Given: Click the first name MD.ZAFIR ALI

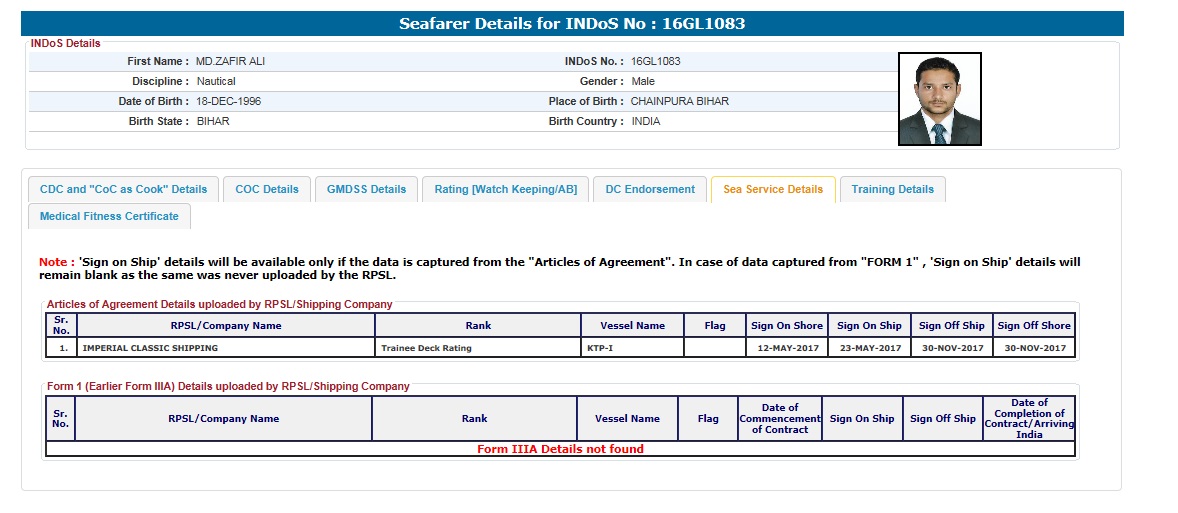Looking at the screenshot, I should [x=230, y=61].
